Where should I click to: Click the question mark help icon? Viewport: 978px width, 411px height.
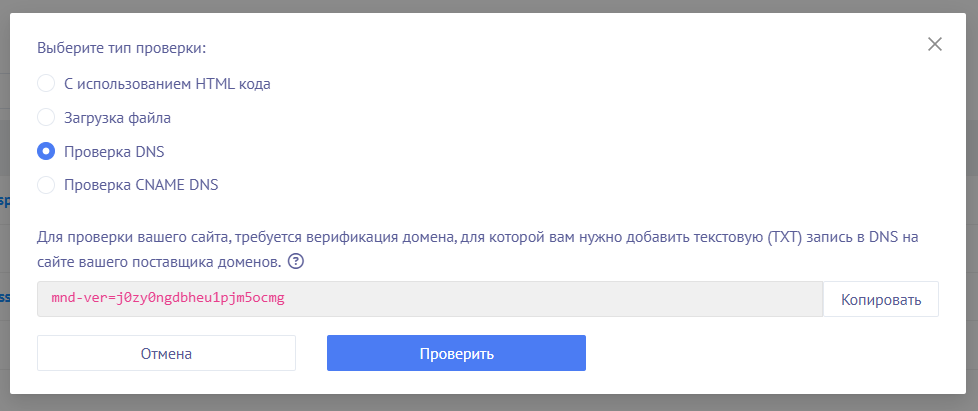[x=295, y=262]
